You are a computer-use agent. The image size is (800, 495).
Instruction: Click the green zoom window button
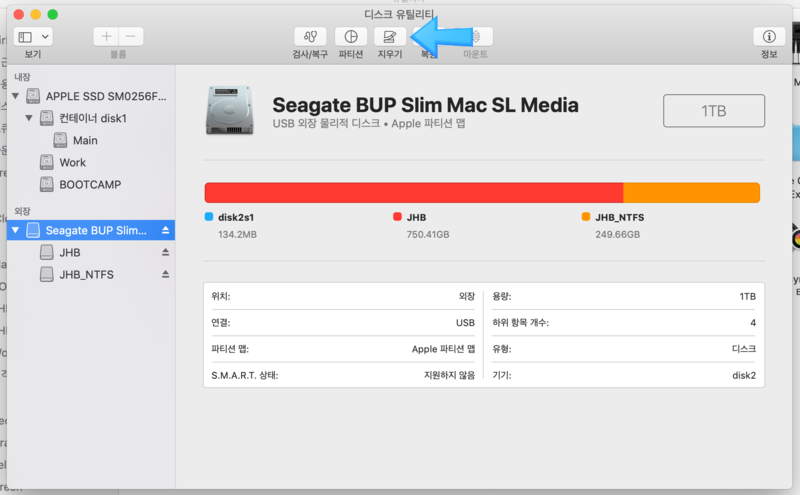click(x=53, y=14)
